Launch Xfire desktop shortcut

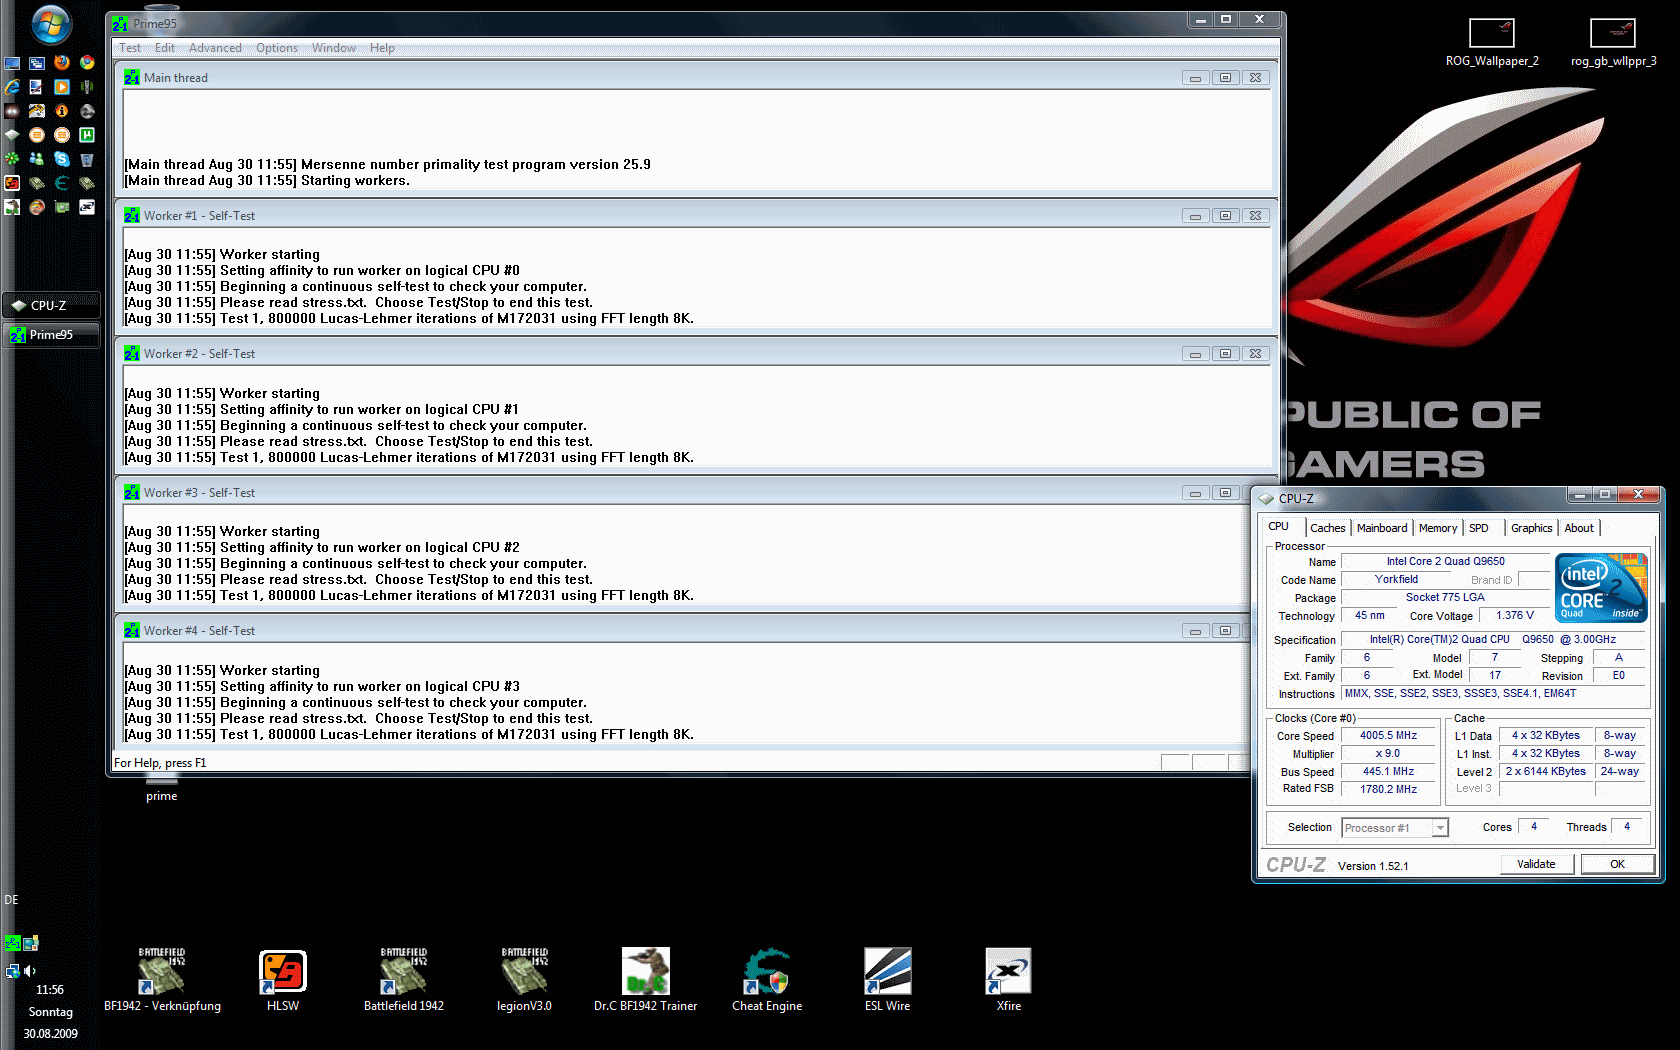pyautogui.click(x=1009, y=980)
